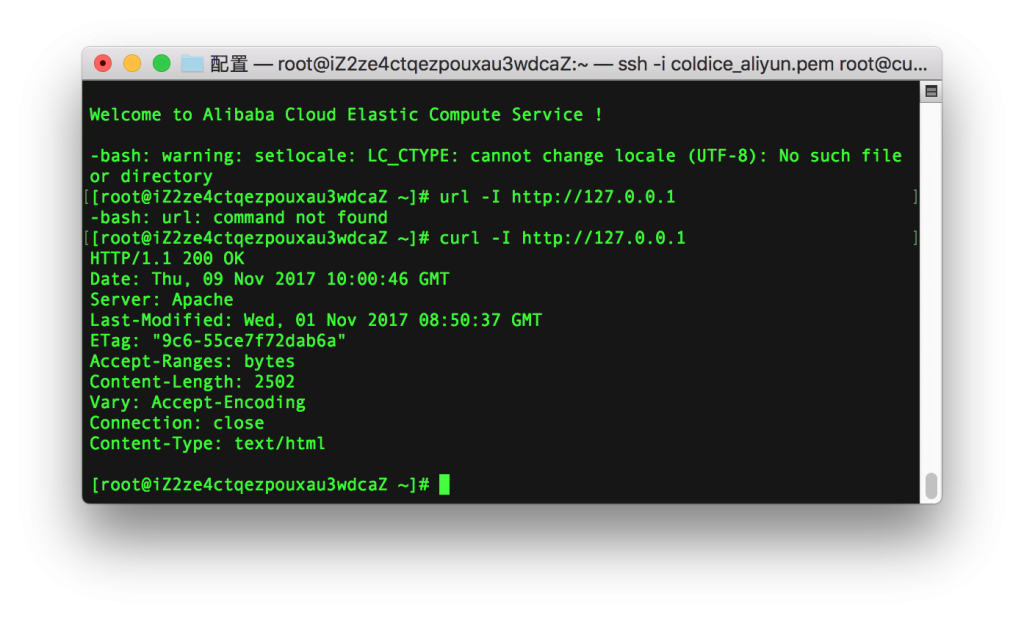1024x621 pixels.
Task: Click the green block cursor at the prompt
Action: (x=443, y=484)
